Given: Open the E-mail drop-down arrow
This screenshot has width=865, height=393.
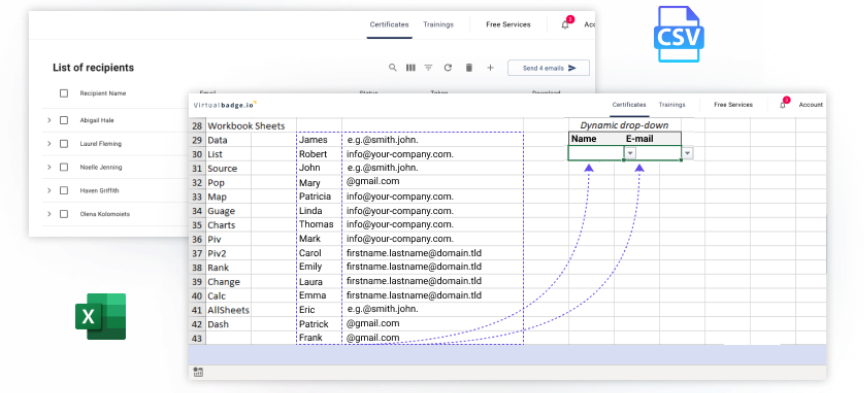Looking at the screenshot, I should (x=688, y=153).
